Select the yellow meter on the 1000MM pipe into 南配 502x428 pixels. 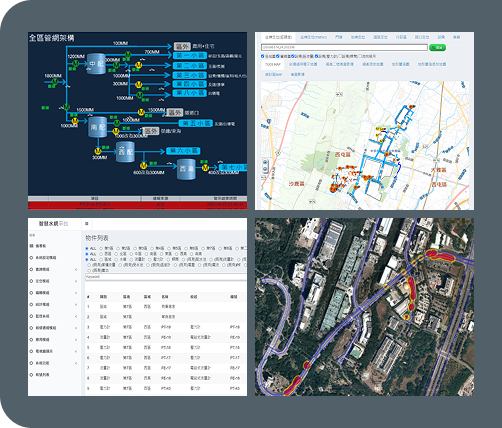click(x=75, y=121)
